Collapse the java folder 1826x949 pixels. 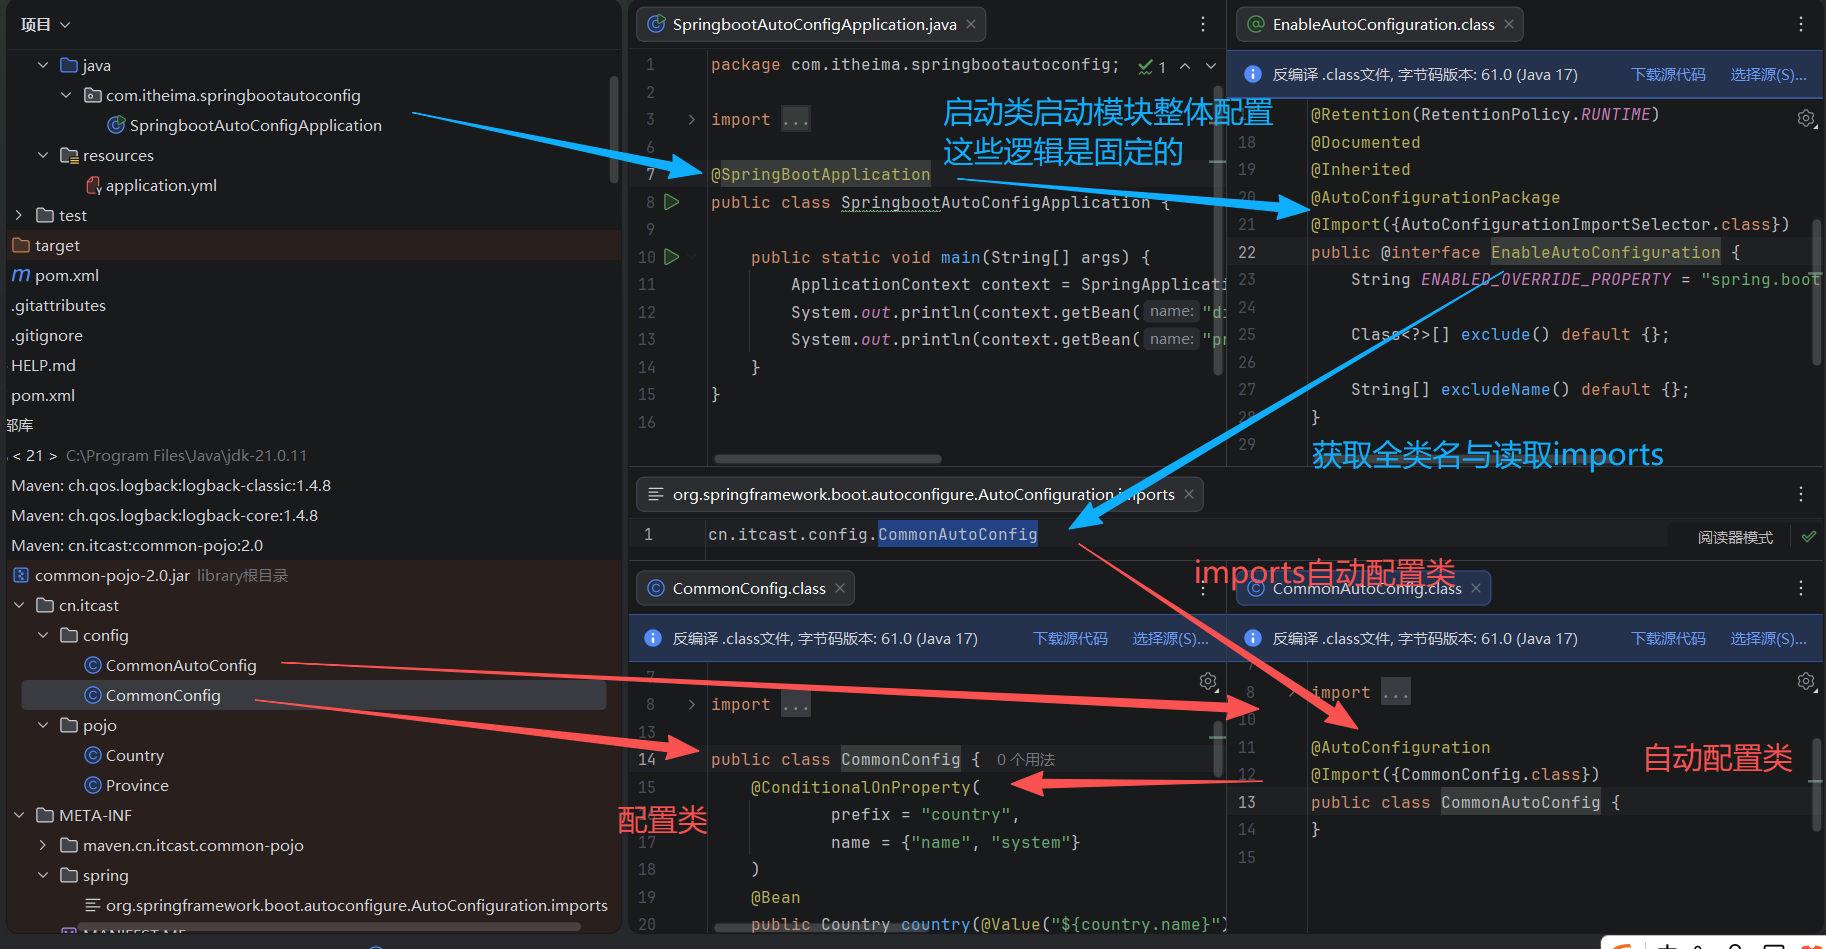coord(43,65)
